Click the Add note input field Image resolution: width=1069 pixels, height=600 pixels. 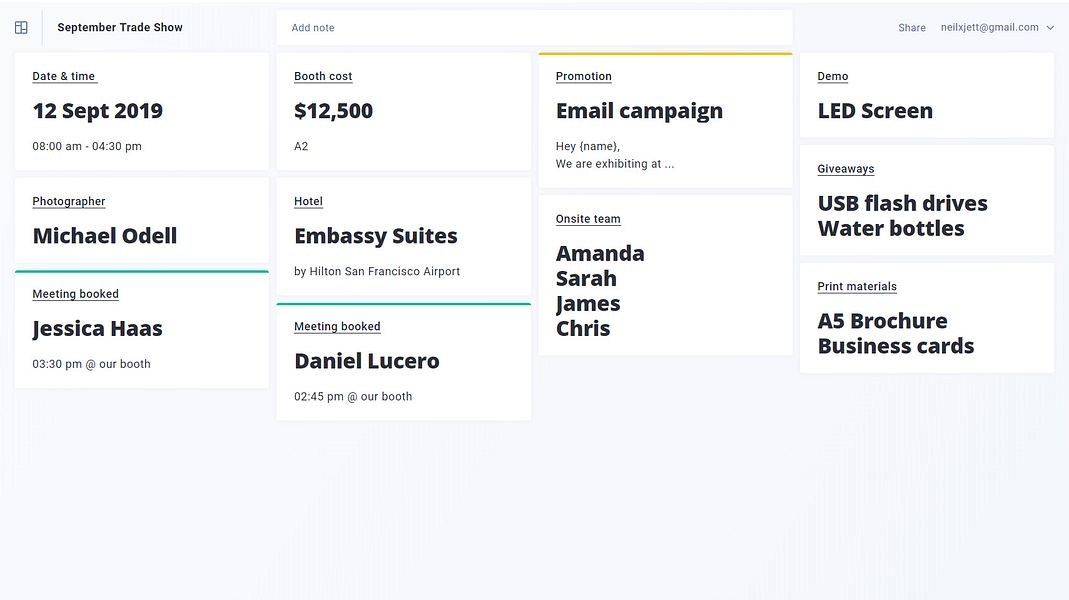click(534, 28)
